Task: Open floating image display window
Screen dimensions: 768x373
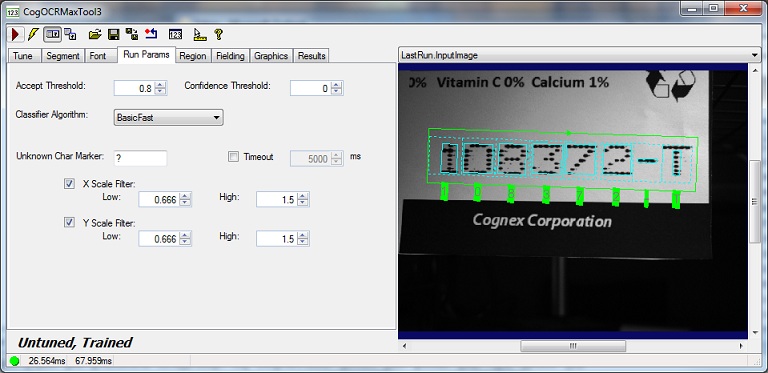Action: pyautogui.click(x=71, y=34)
